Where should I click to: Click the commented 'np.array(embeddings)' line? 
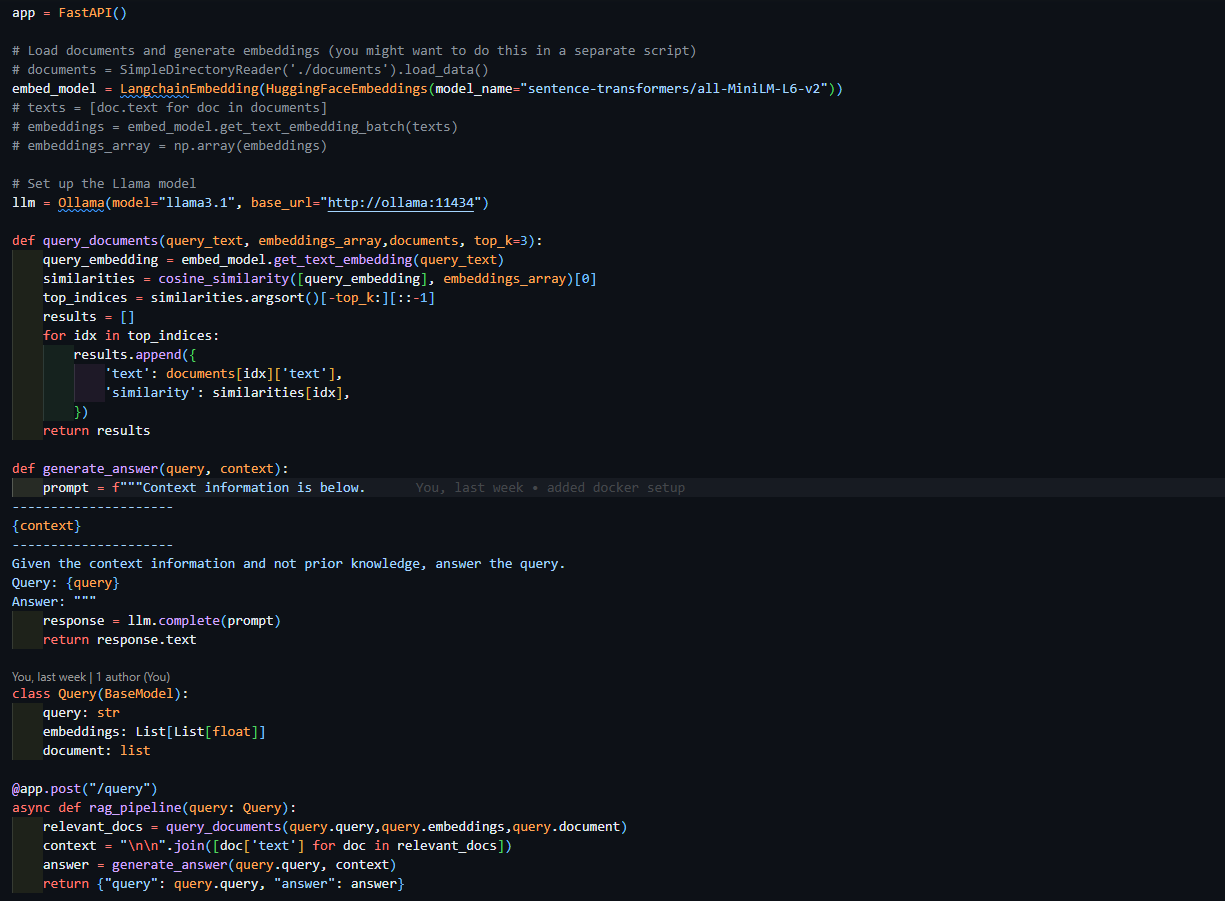[169, 146]
